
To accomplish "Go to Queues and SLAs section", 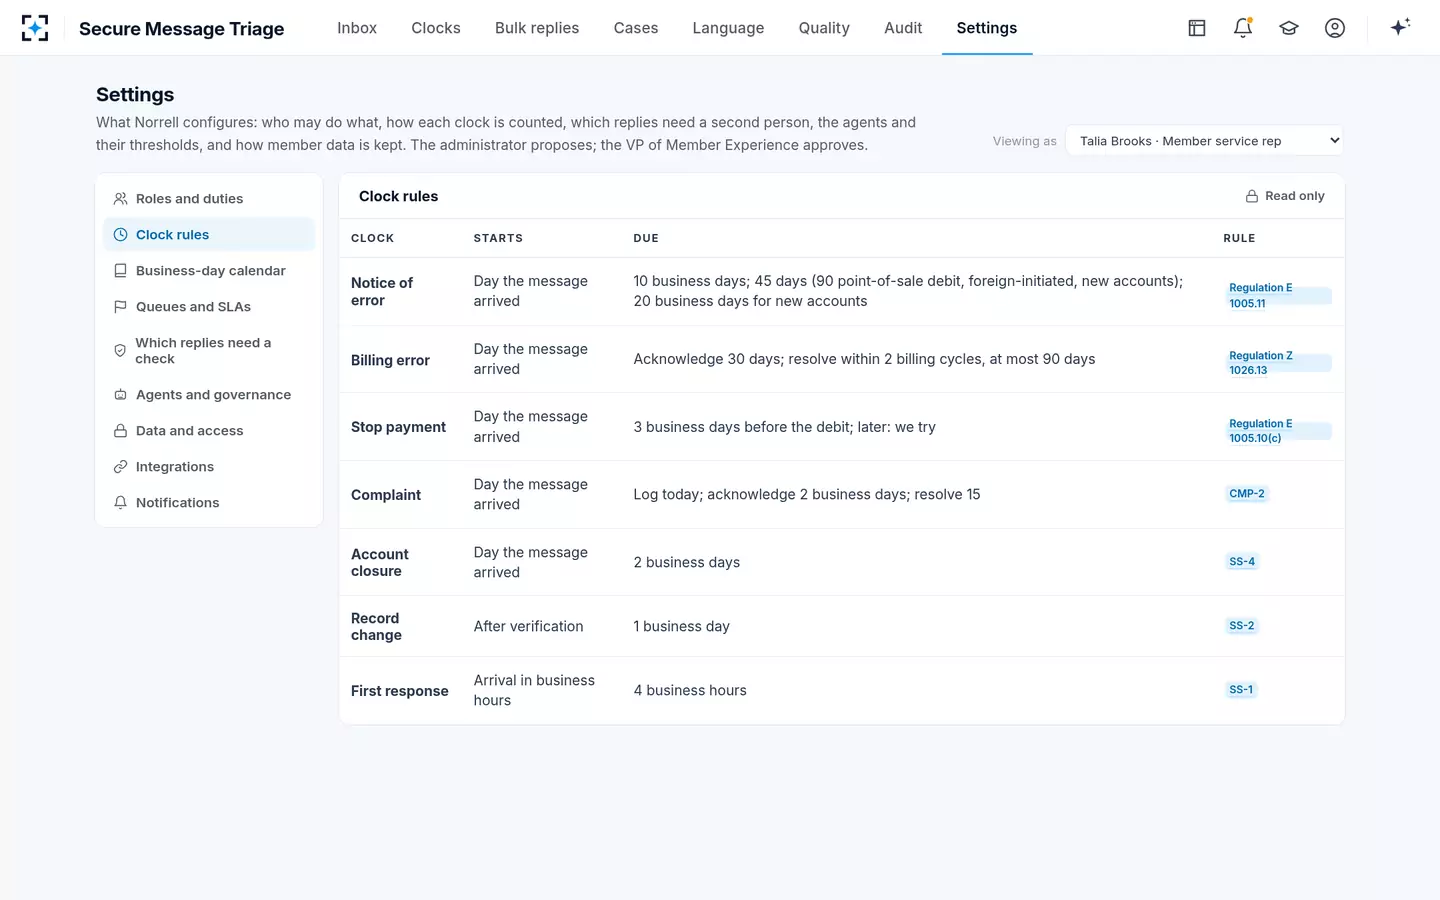I will click(x=209, y=307).
